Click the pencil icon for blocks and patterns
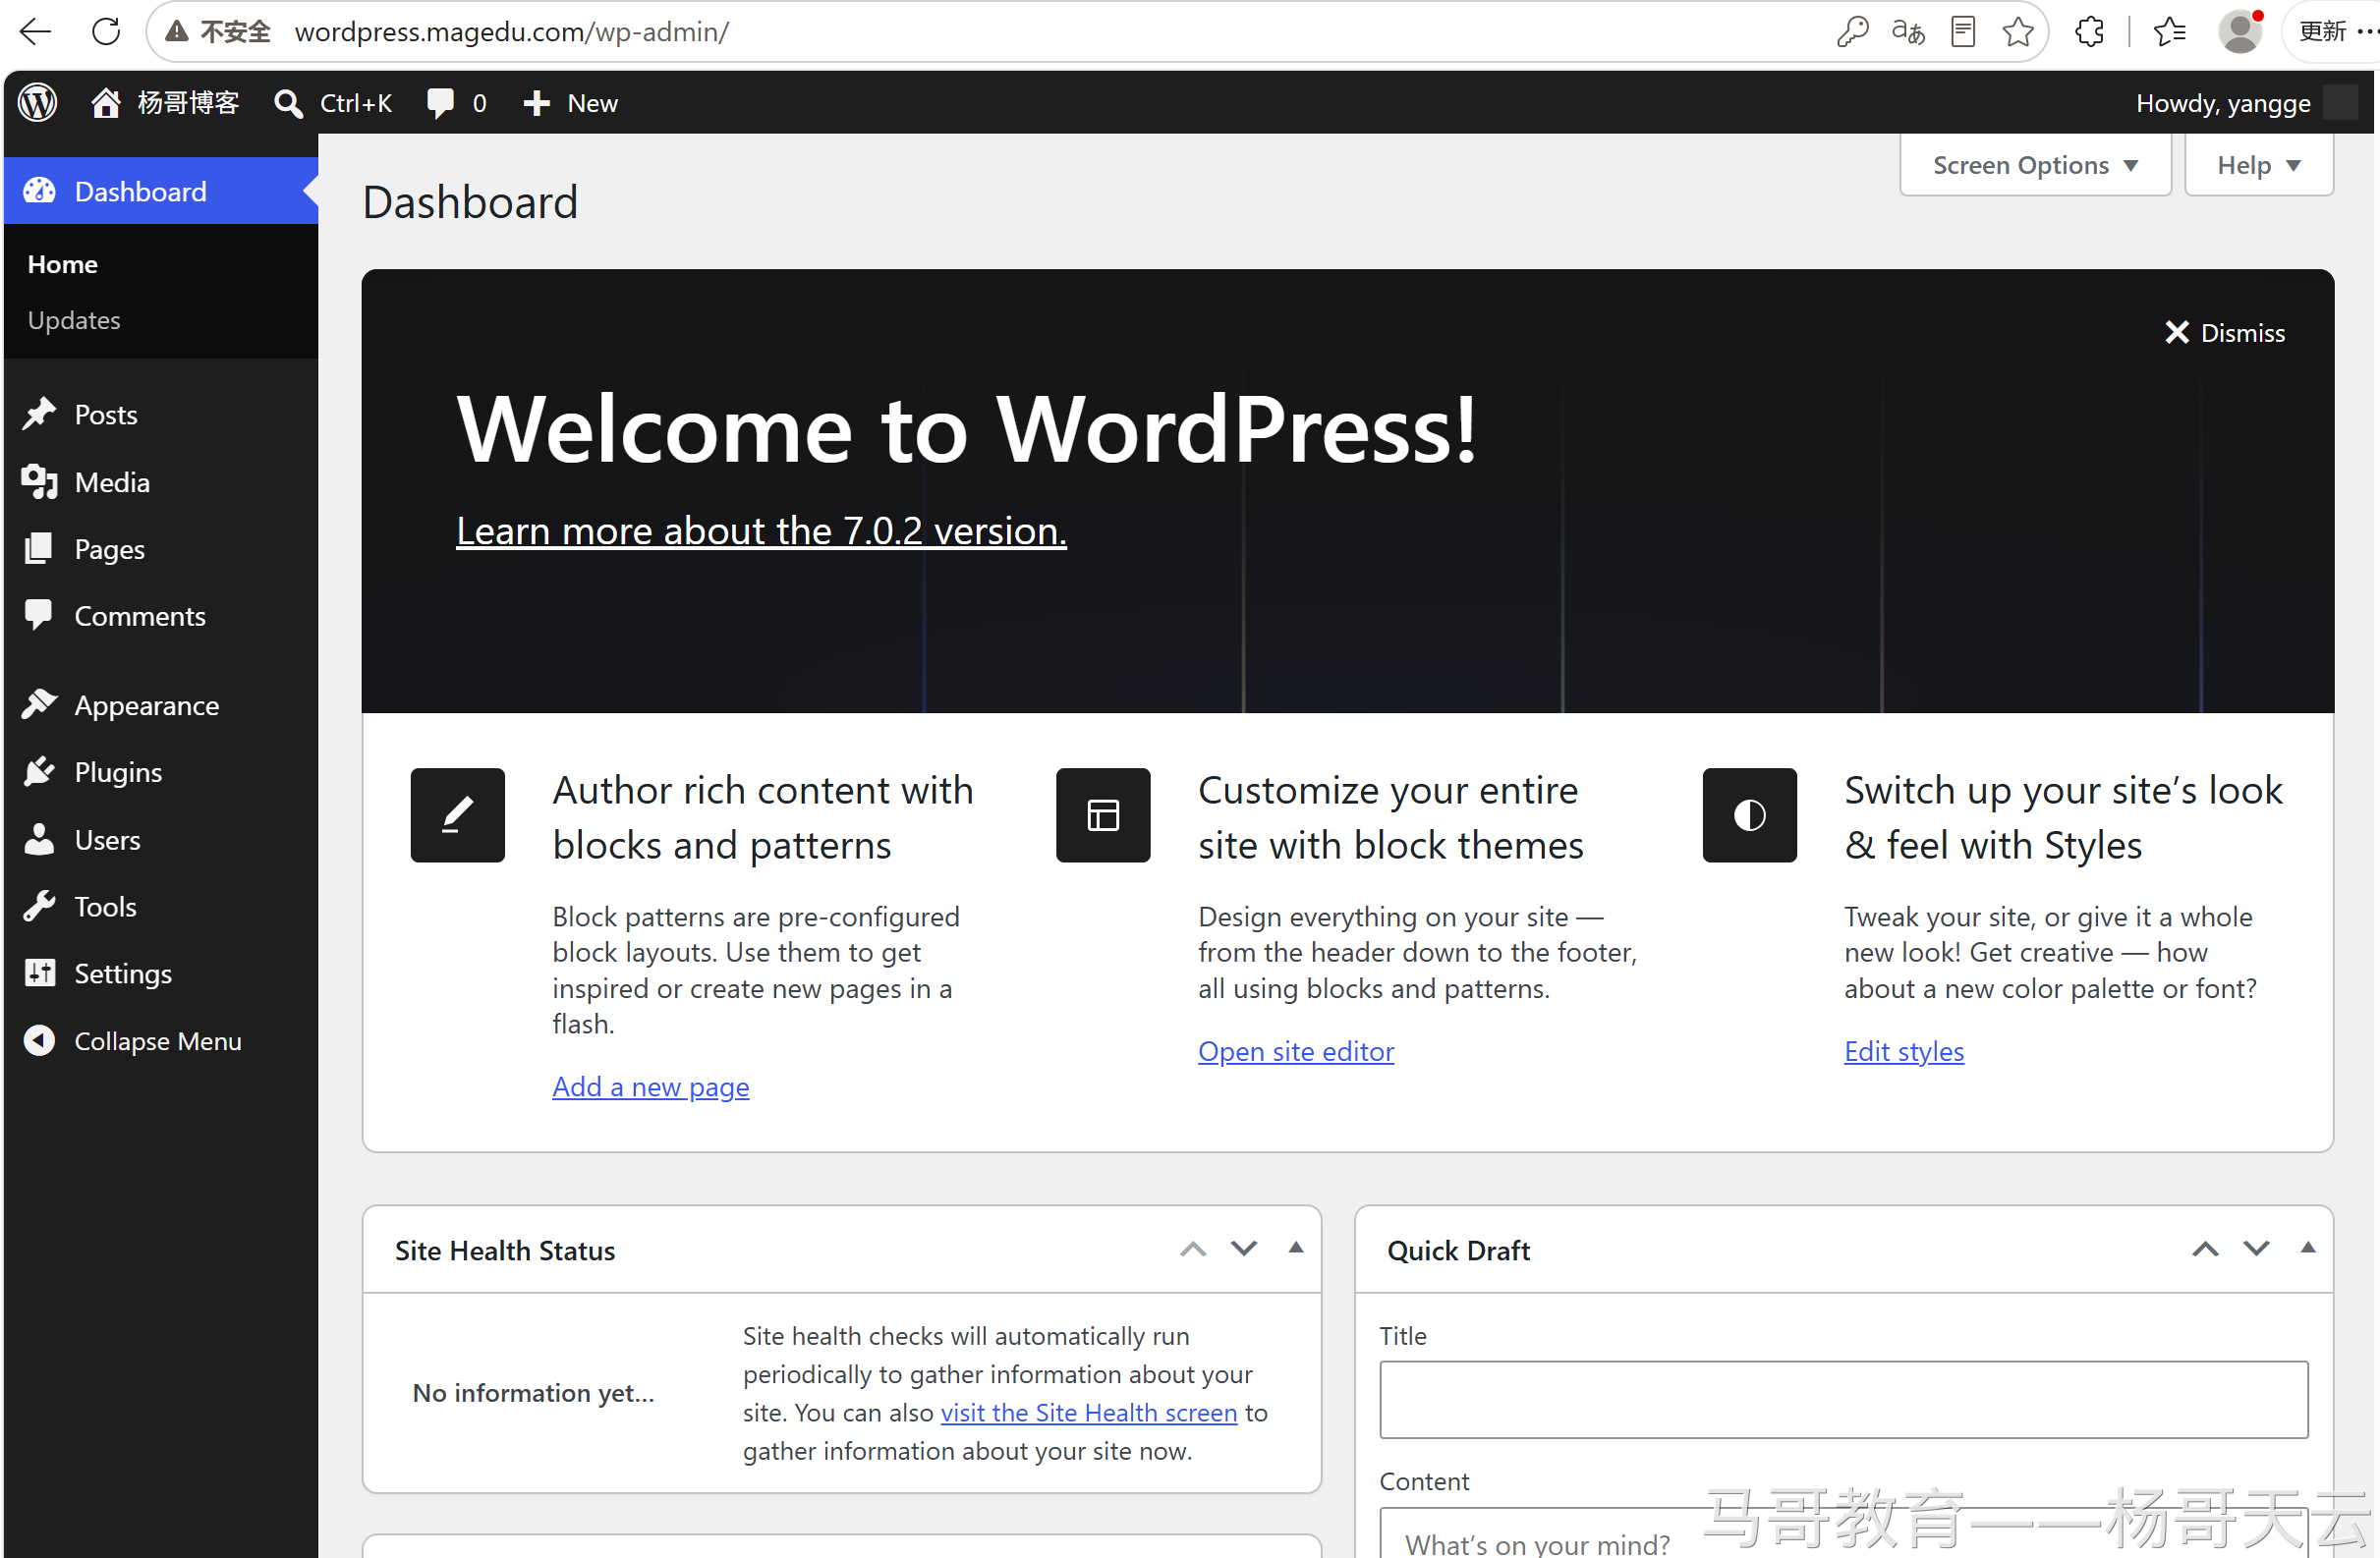 point(457,815)
